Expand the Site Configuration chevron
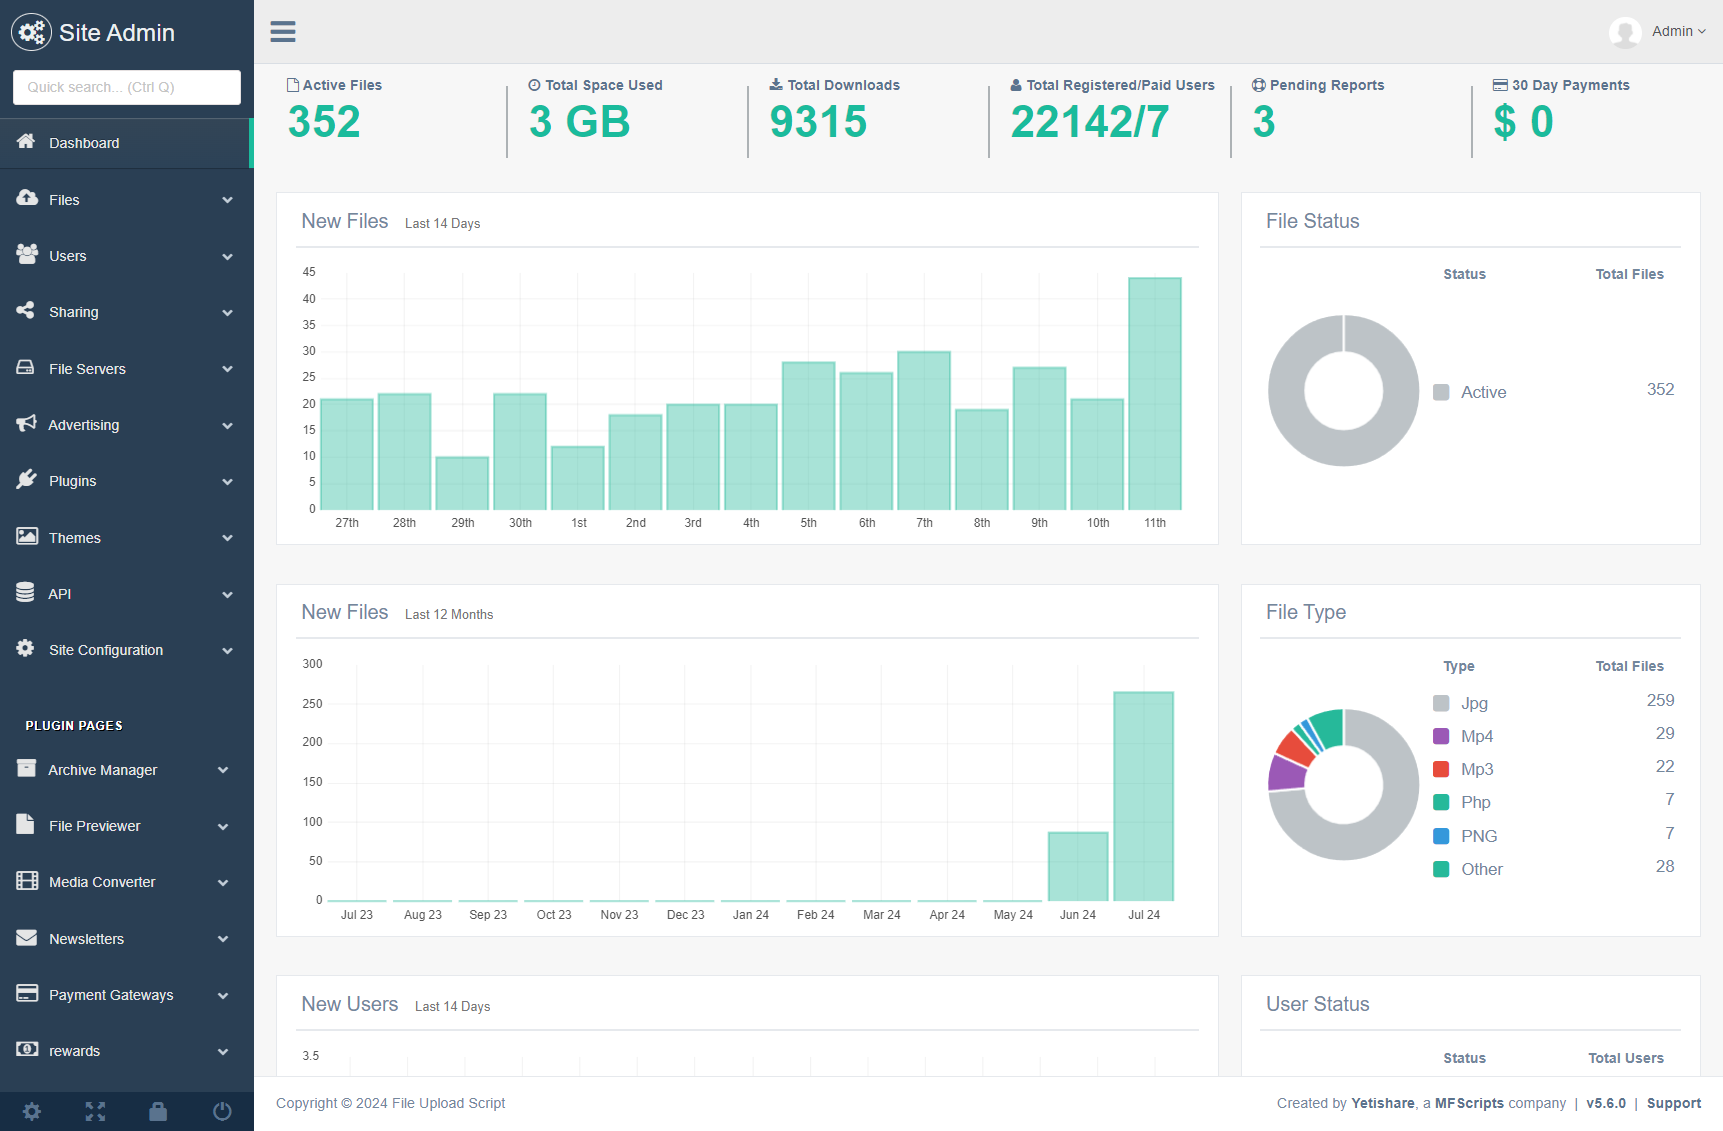 (x=227, y=650)
